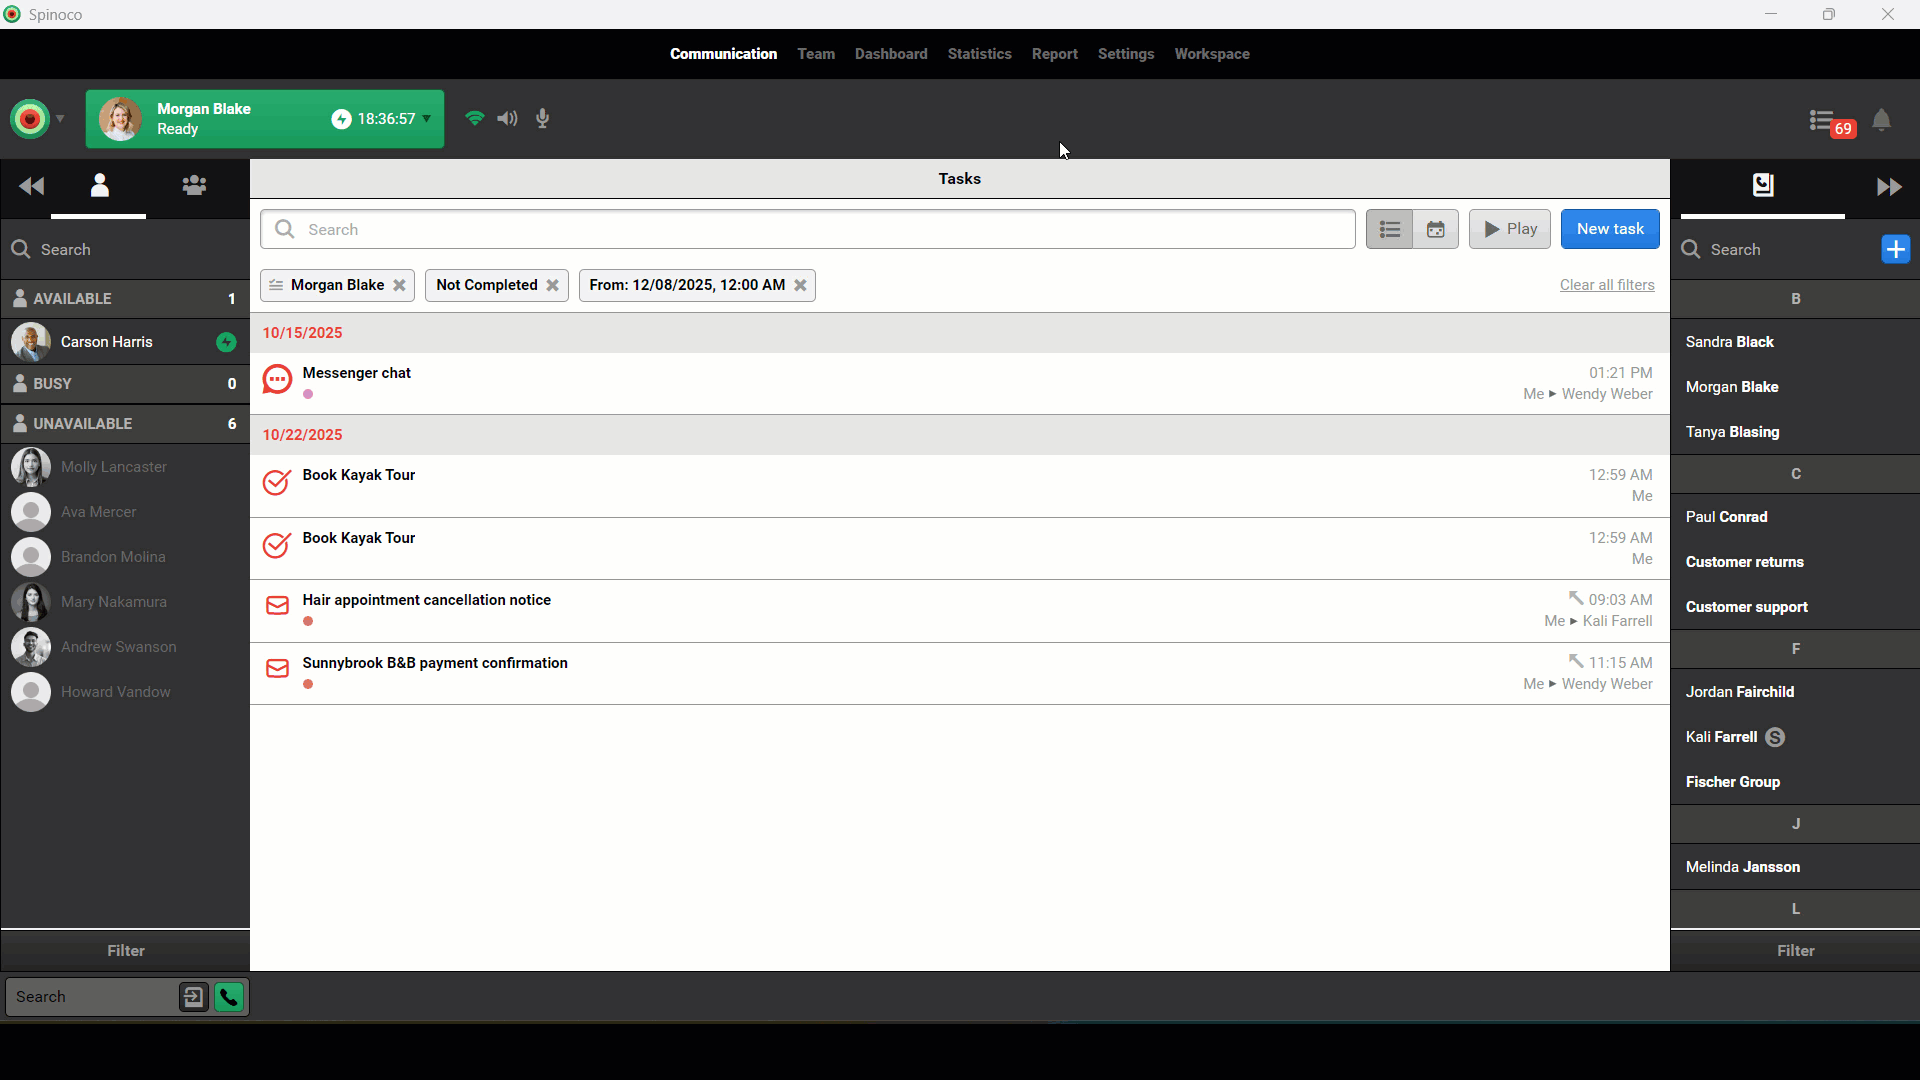Screen dimensions: 1920x1080
Task: Click the Tasks search input field
Action: point(820,229)
